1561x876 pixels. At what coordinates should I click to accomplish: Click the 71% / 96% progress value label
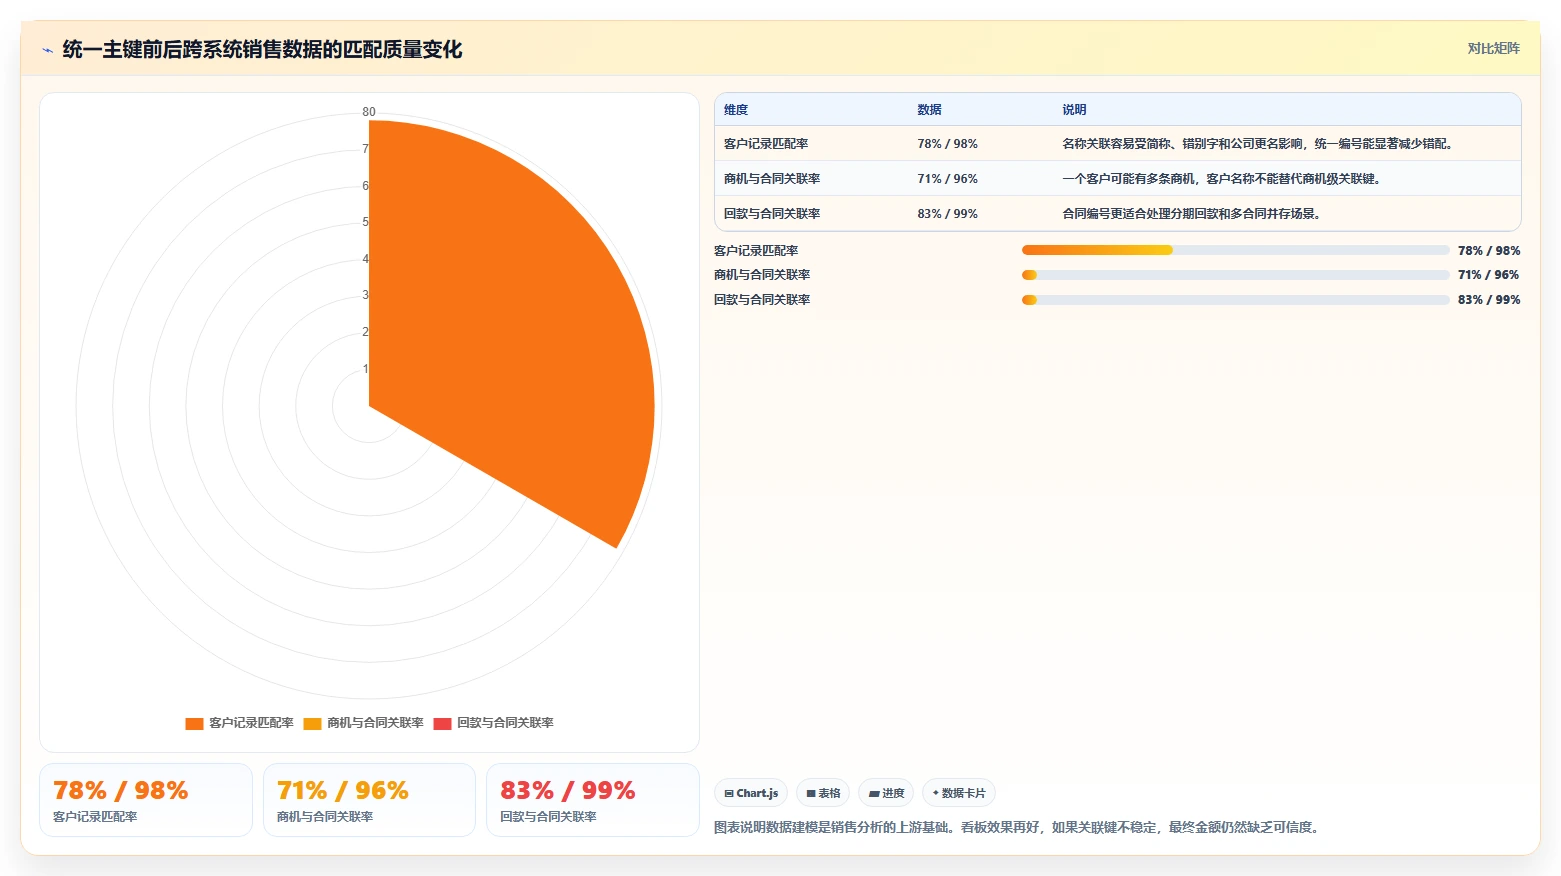(x=1489, y=275)
